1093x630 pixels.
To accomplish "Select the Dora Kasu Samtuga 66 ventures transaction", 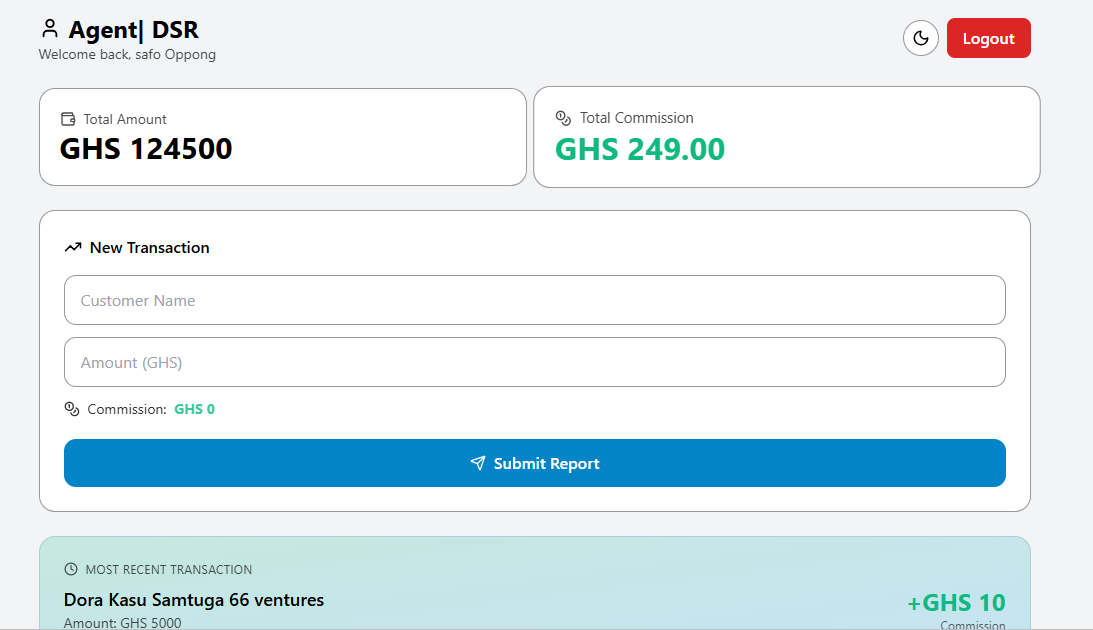I will 194,600.
